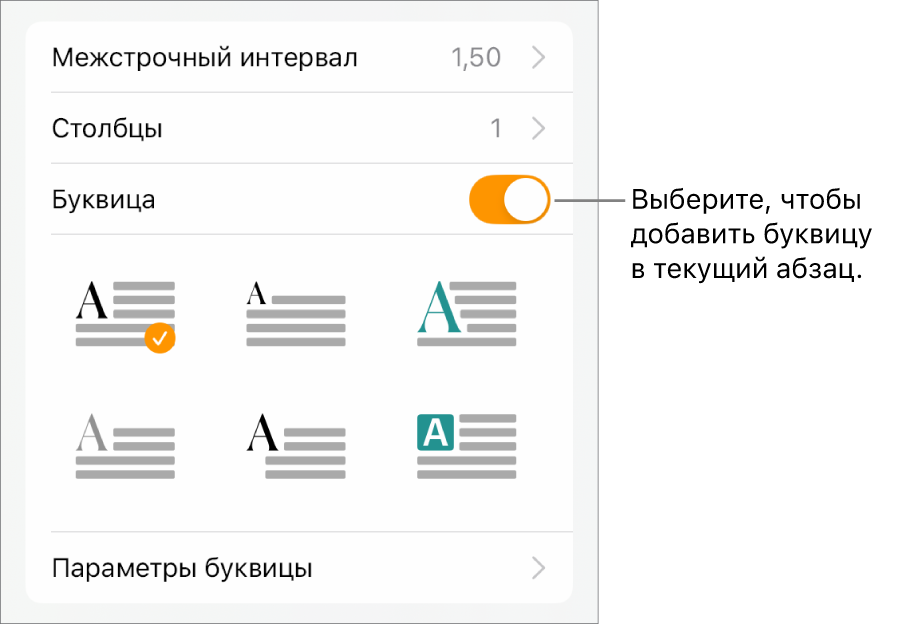Choose large teal serif A drop cap style

[x=467, y=314]
